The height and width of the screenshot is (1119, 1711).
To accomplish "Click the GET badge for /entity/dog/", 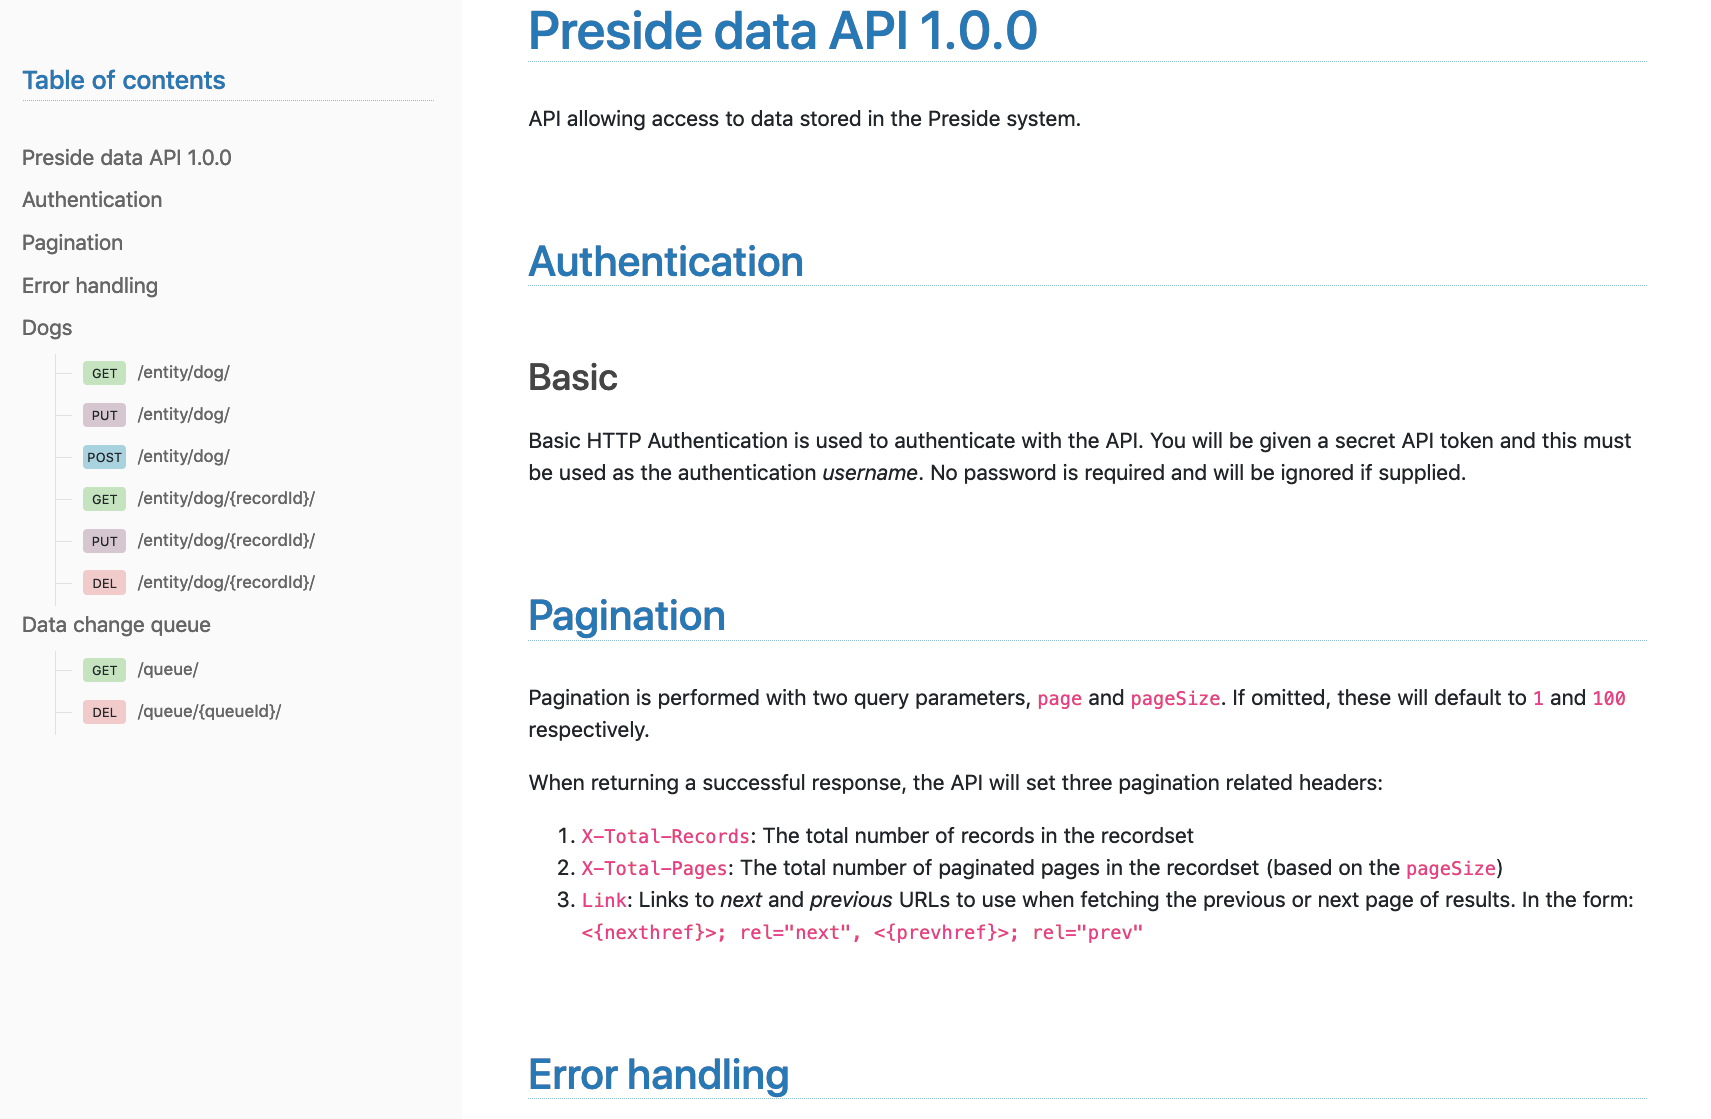I will (104, 373).
